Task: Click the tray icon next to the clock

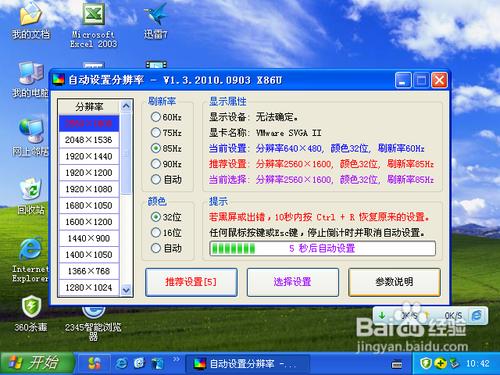Action: (454, 363)
